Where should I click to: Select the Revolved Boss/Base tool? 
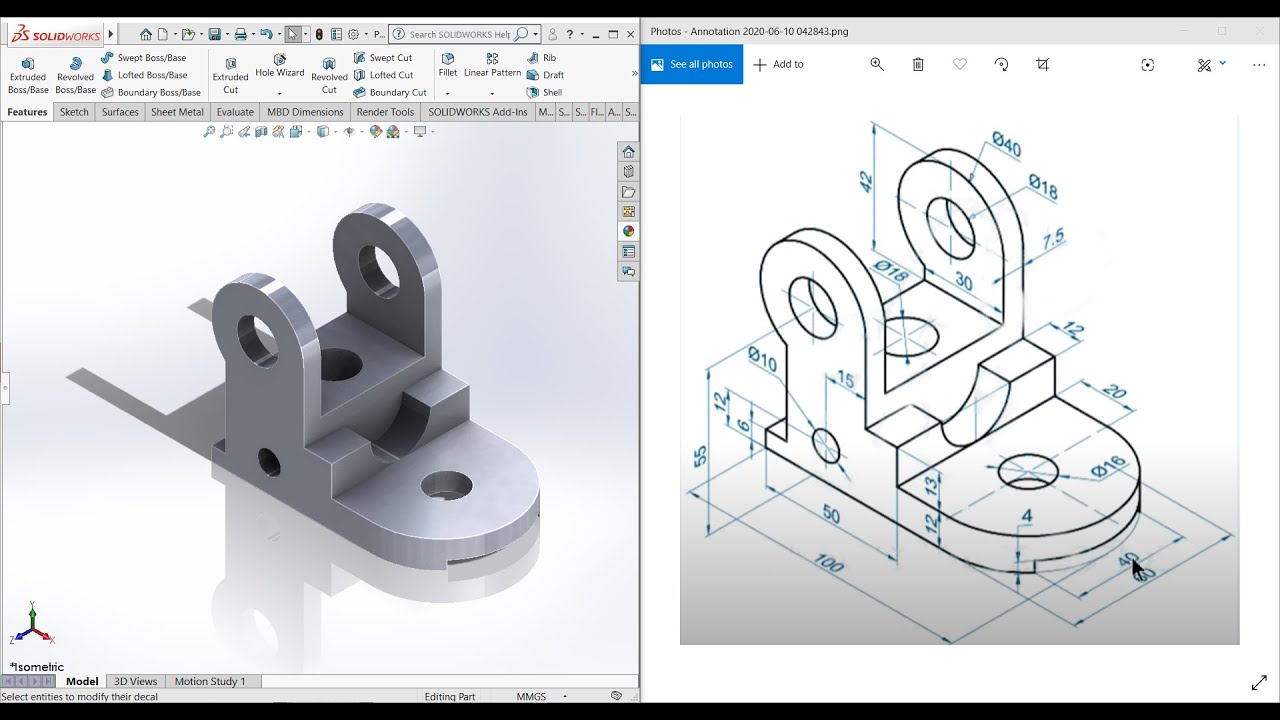75,76
